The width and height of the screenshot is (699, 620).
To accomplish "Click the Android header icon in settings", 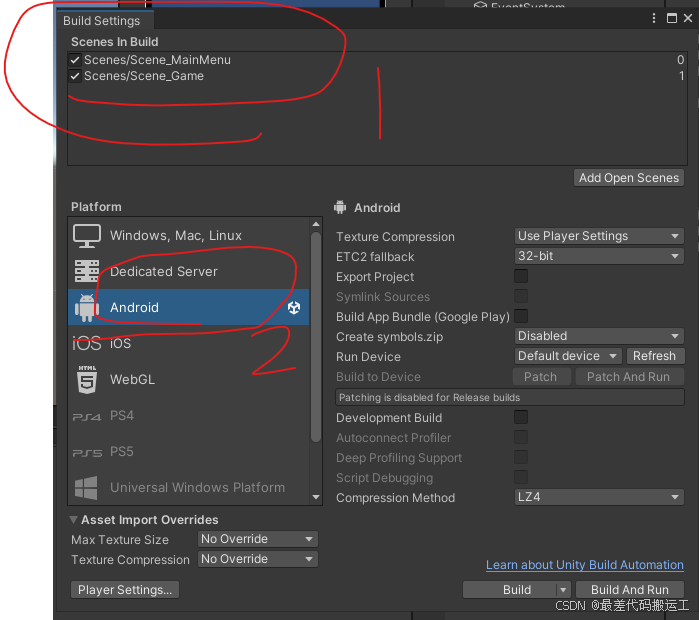I will pos(340,207).
